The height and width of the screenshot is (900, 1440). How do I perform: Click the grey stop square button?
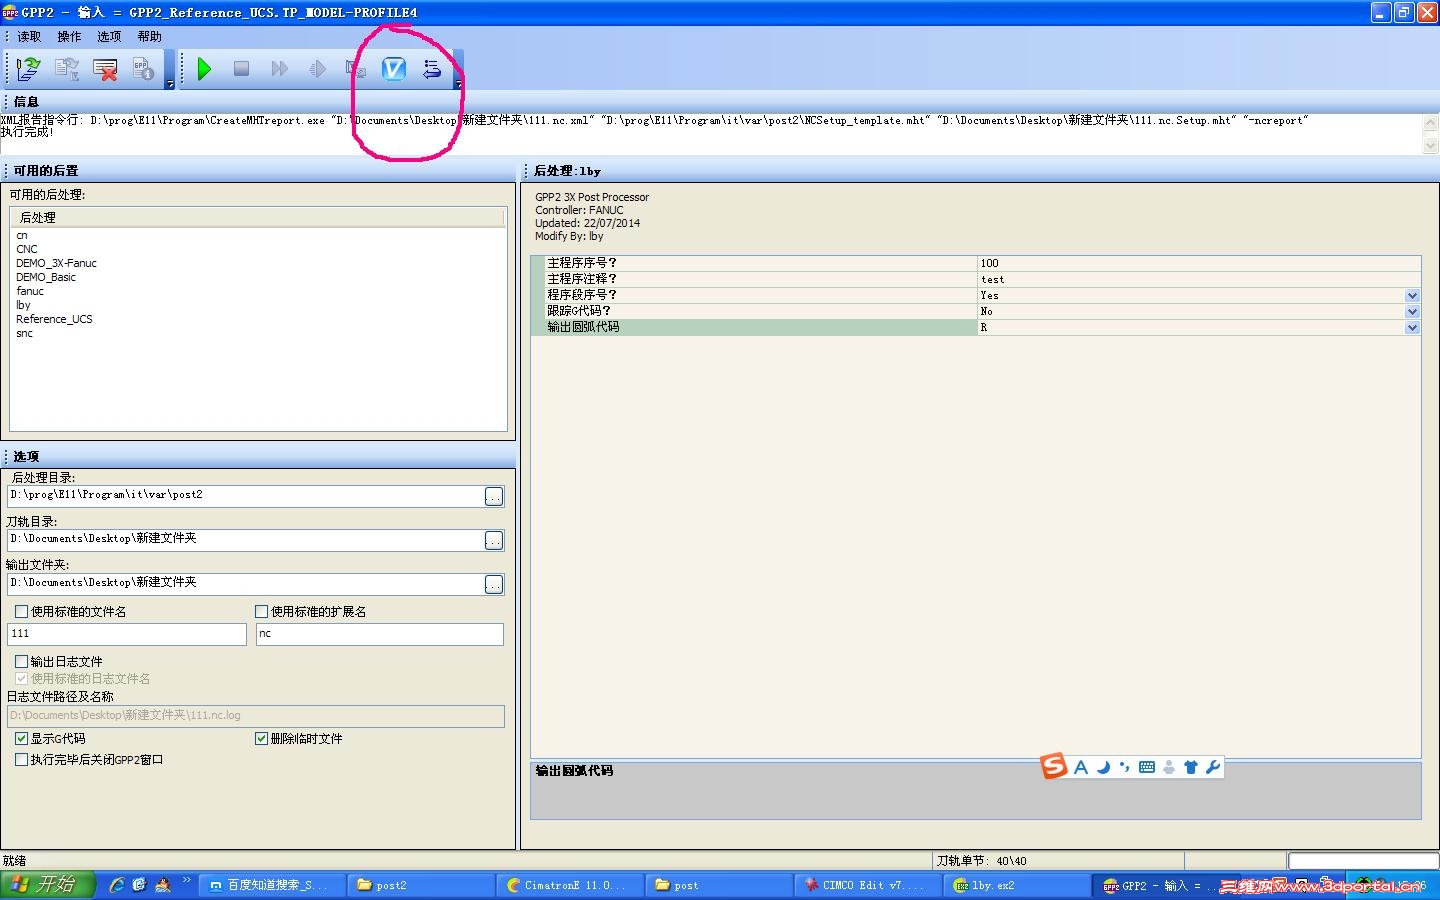click(x=241, y=69)
